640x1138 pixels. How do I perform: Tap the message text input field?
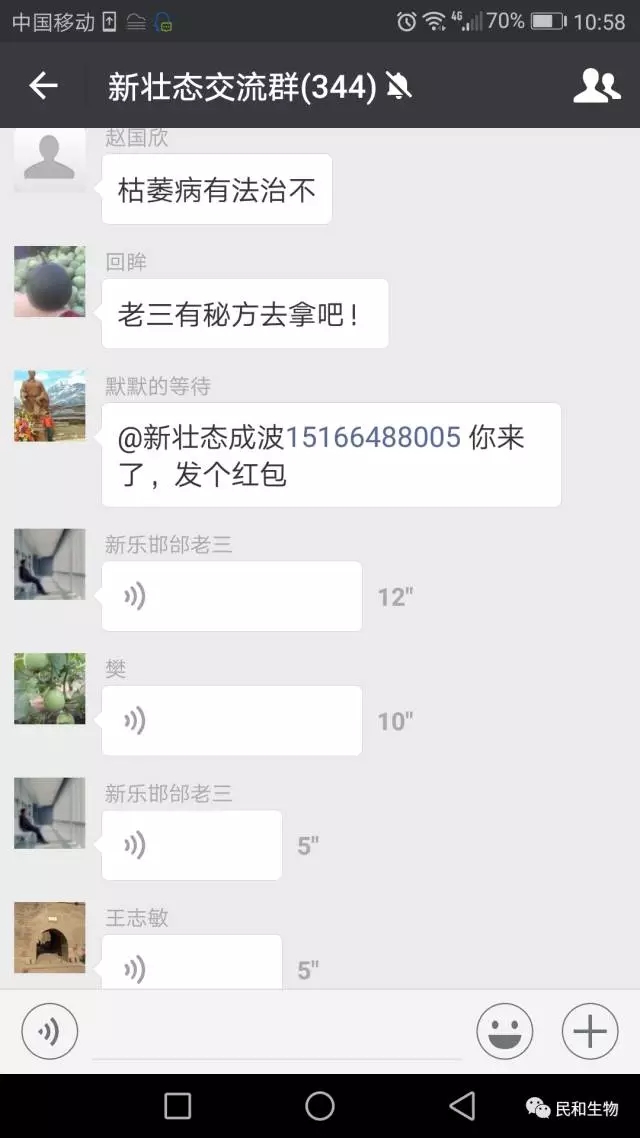pyautogui.click(x=276, y=1031)
